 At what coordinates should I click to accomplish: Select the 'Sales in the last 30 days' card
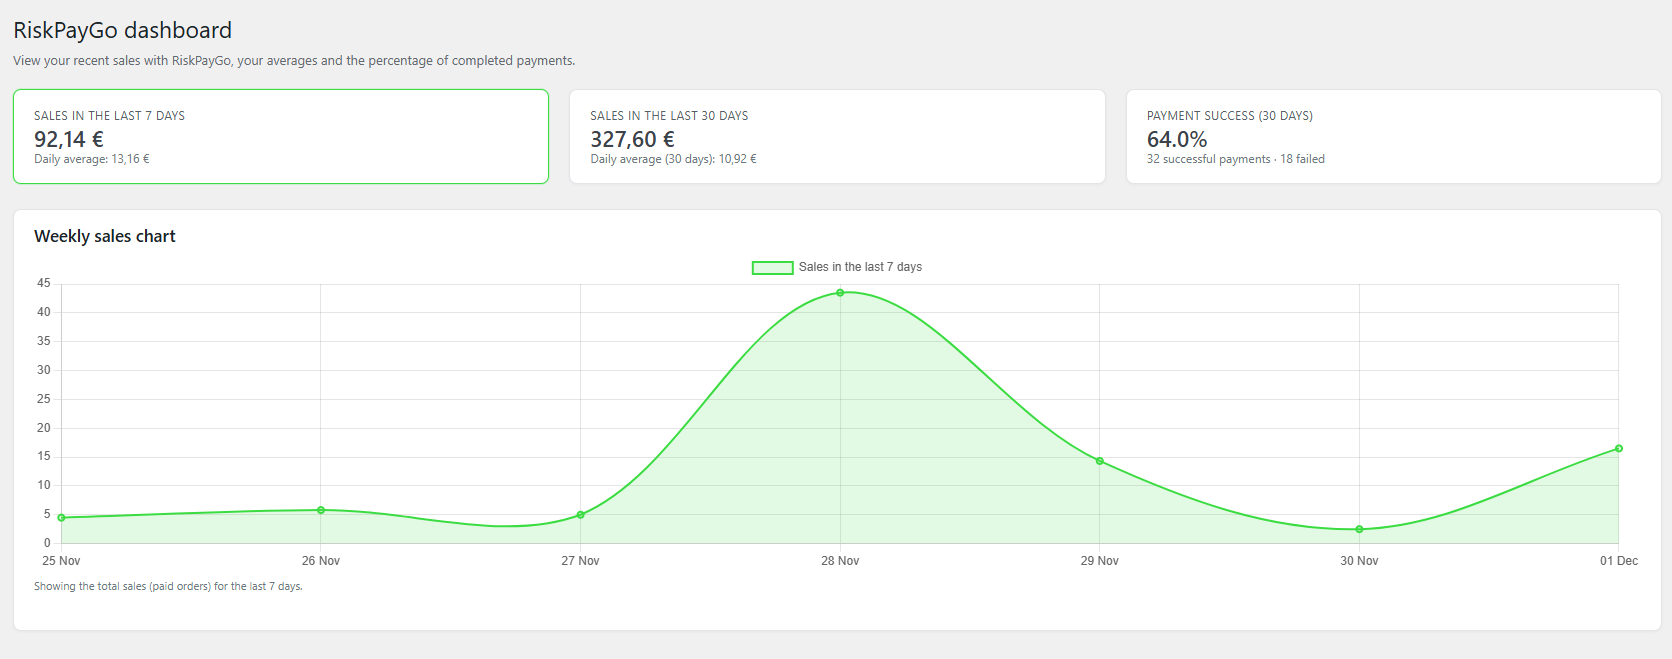click(x=837, y=137)
